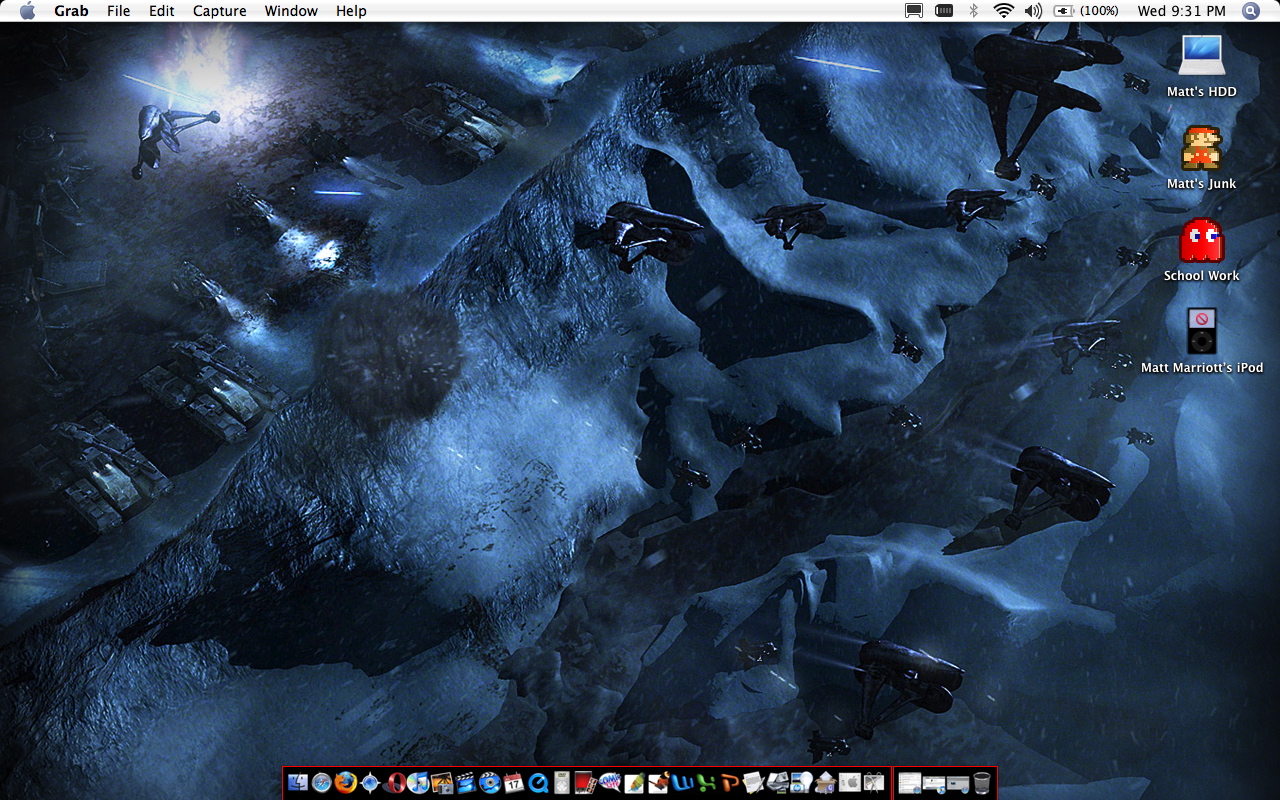Open the File menu

118,11
